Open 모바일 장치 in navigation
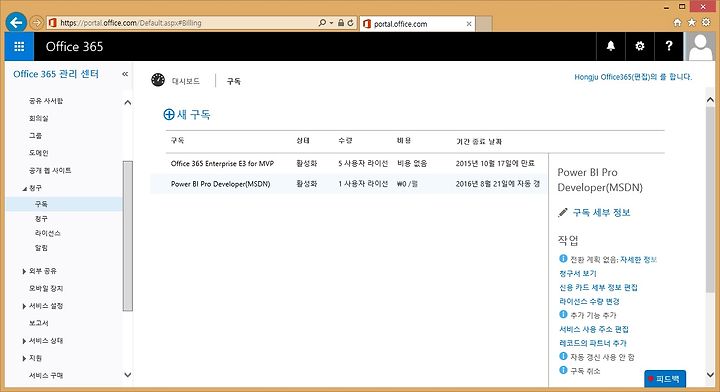The width and height of the screenshot is (720, 392). pos(46,288)
